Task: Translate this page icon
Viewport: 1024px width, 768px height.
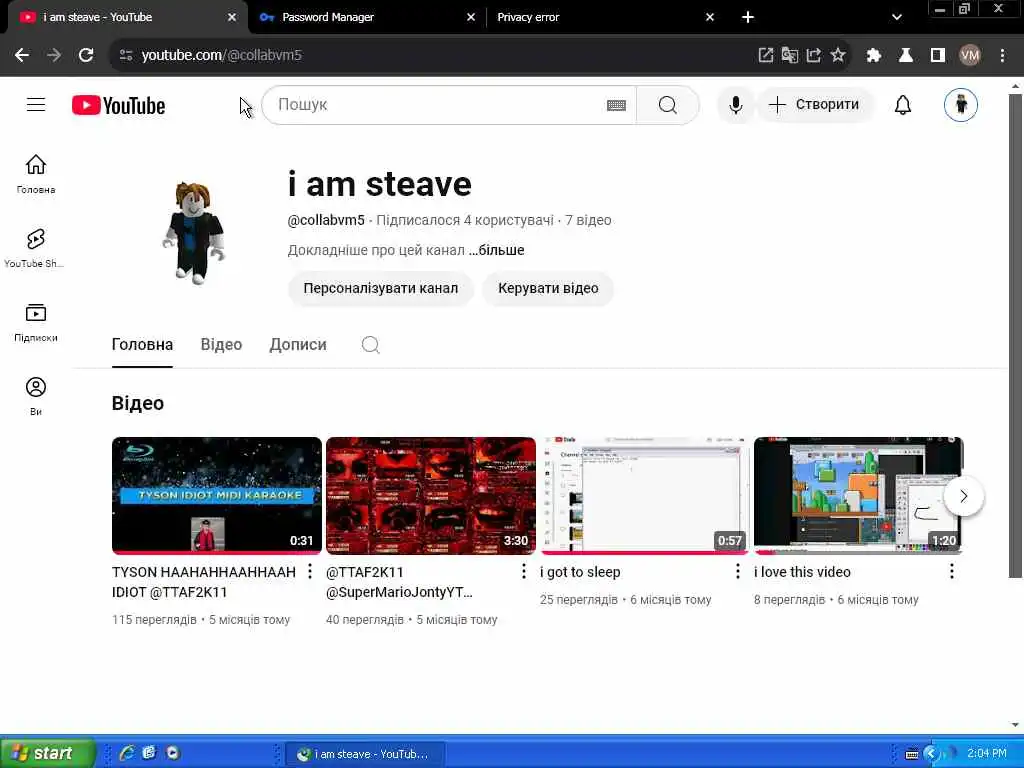Action: tap(790, 56)
